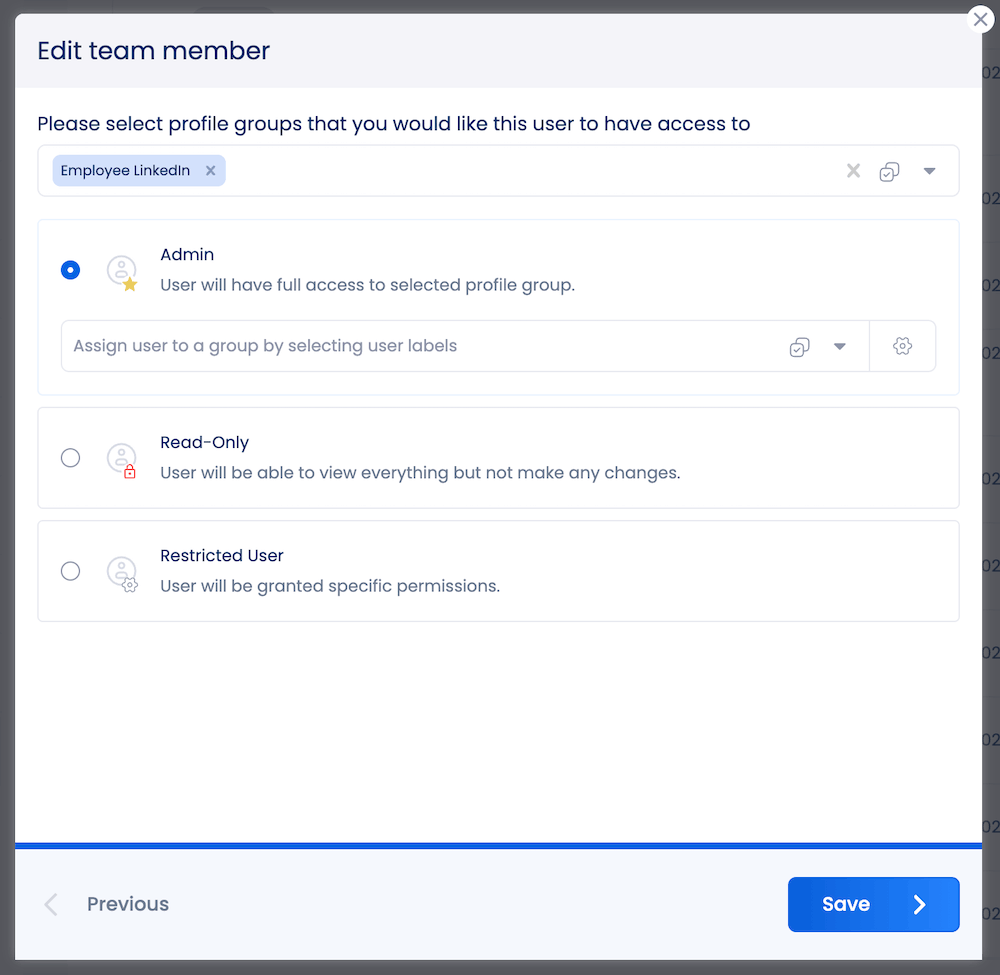Select the Admin radio button

(70, 270)
